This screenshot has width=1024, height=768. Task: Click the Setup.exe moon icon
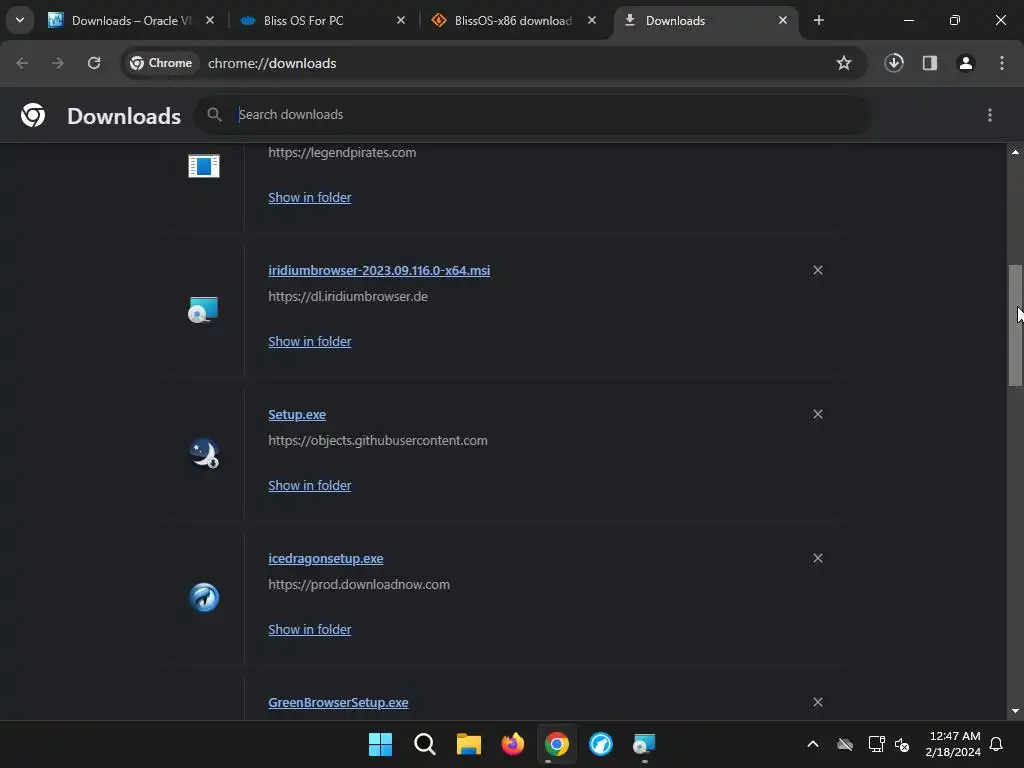click(204, 453)
